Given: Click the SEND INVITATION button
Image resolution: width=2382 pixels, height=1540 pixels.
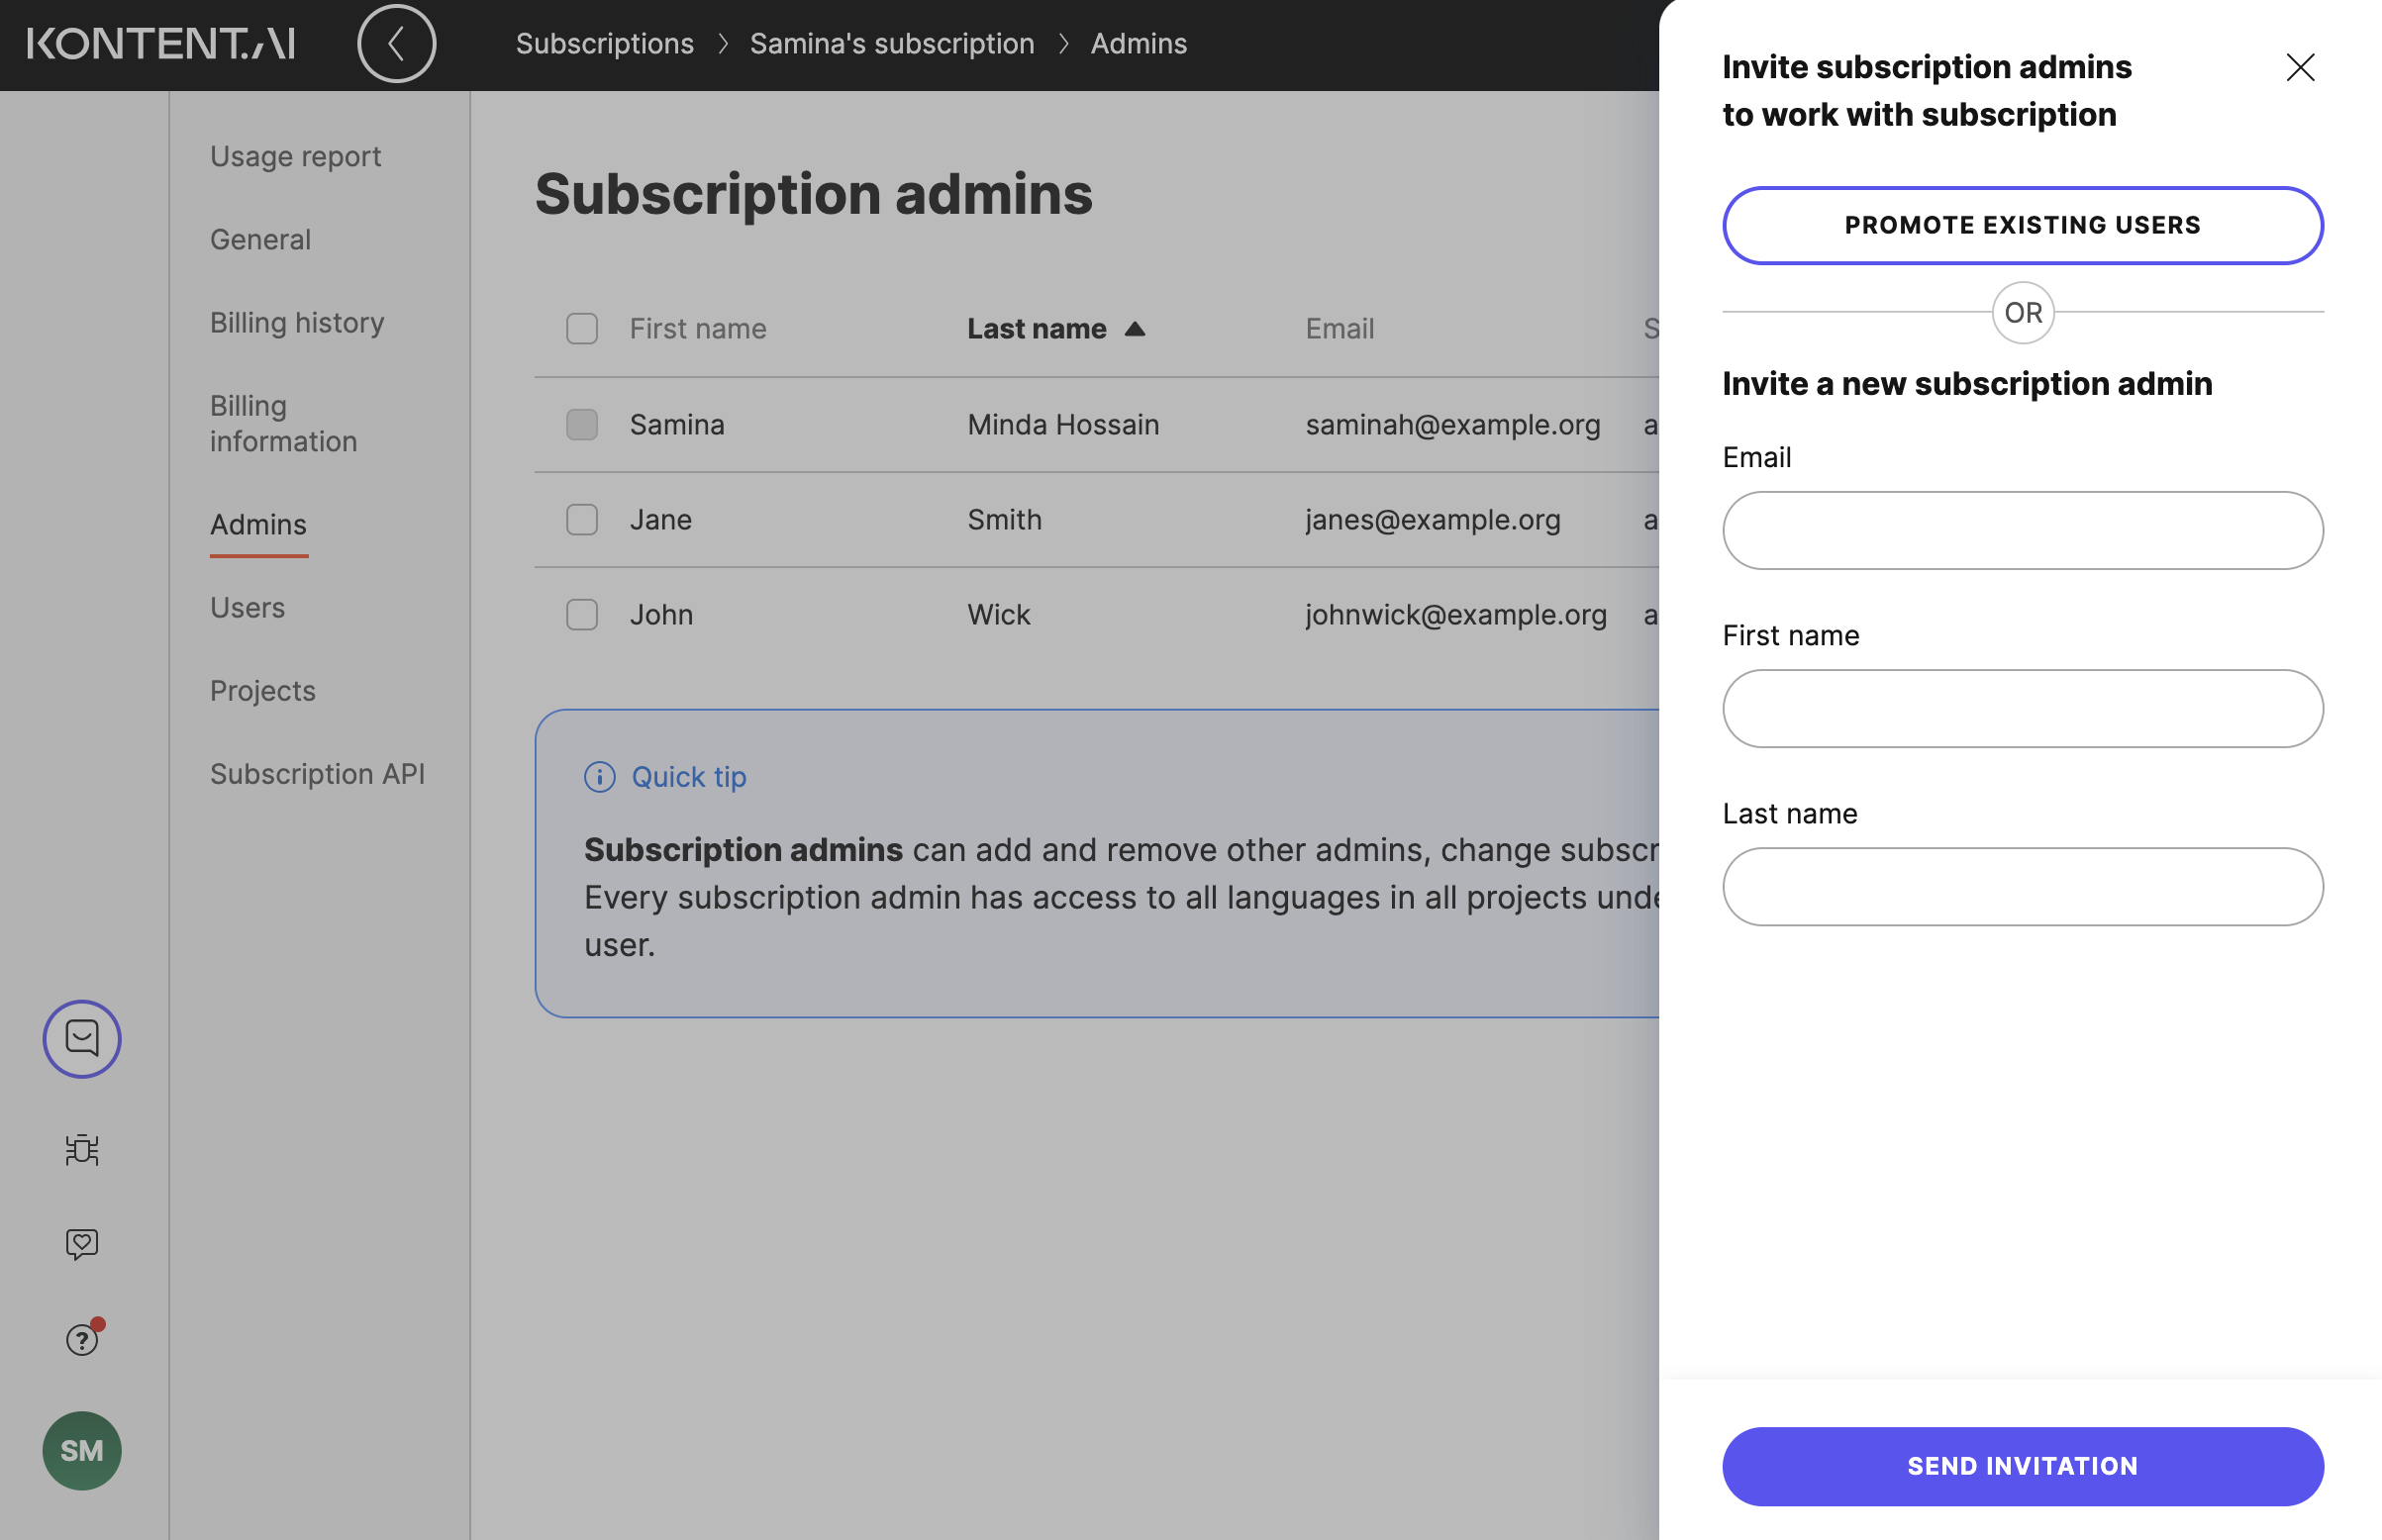Looking at the screenshot, I should pos(2021,1466).
